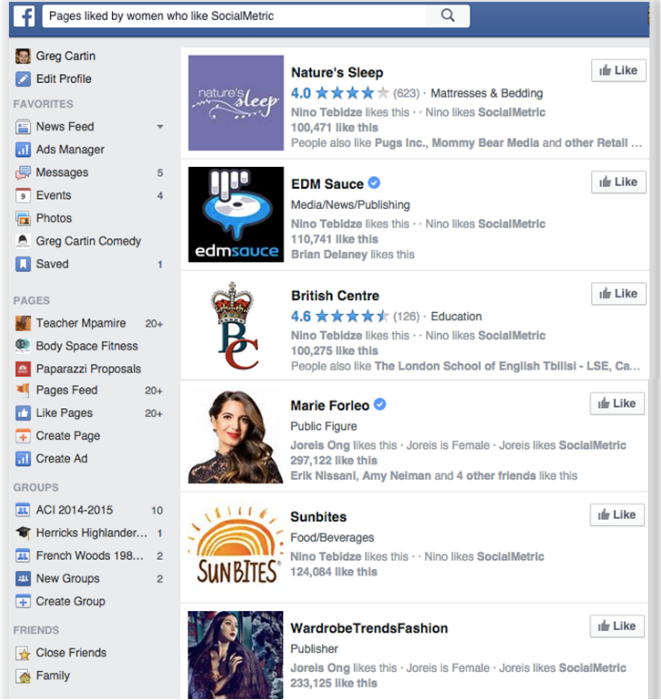Open ACI 2014-2015 group icon
Viewport: 661px width, 700px height.
[23, 510]
